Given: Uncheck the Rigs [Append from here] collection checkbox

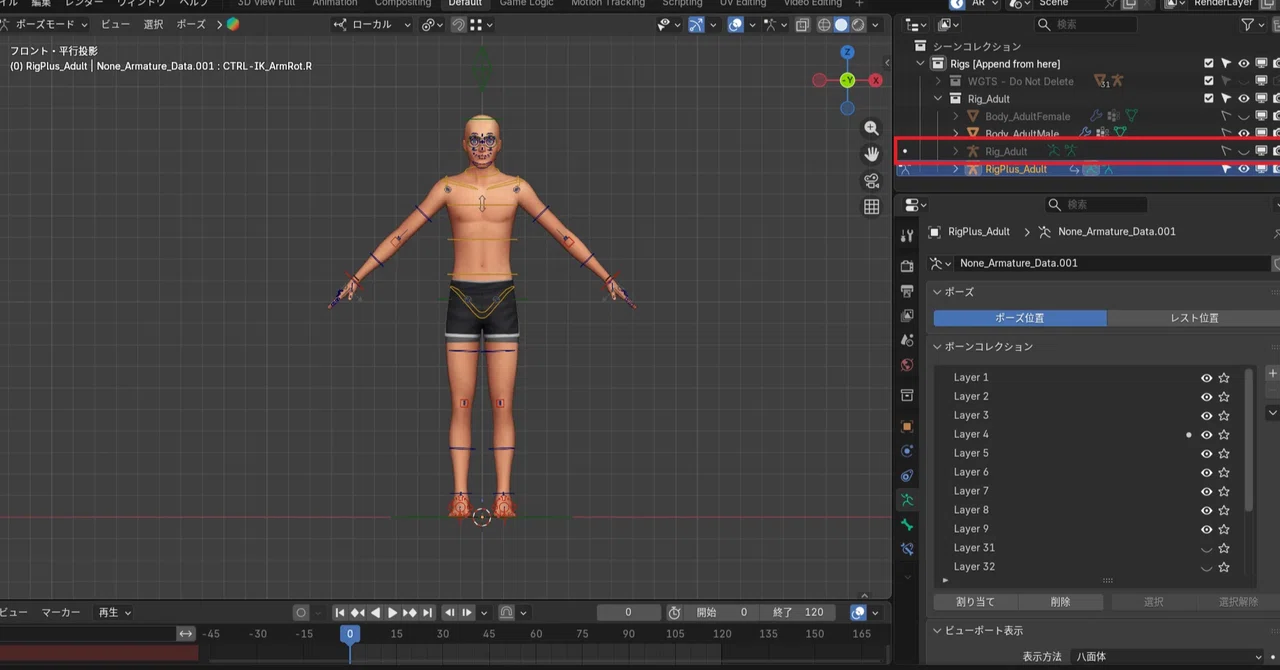Looking at the screenshot, I should 1209,64.
